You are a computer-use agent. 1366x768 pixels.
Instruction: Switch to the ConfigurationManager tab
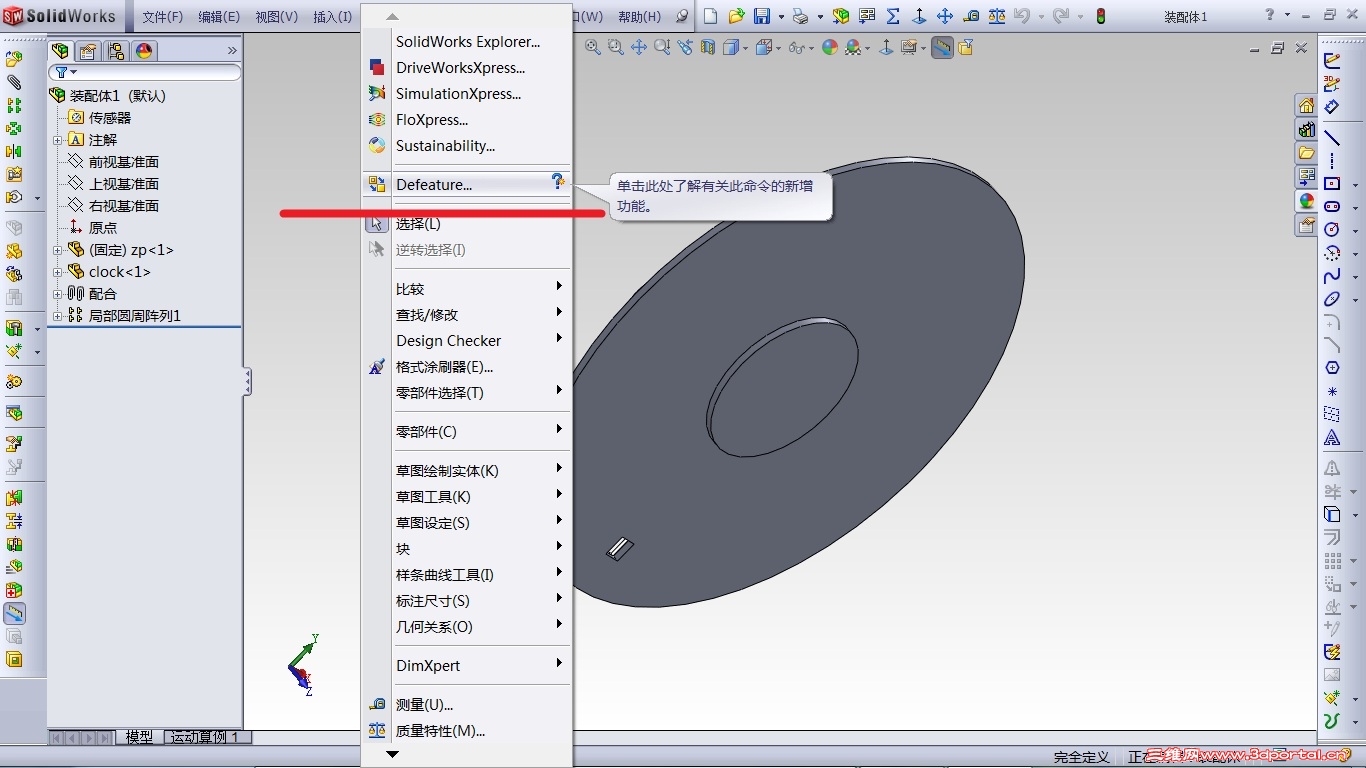(x=116, y=51)
